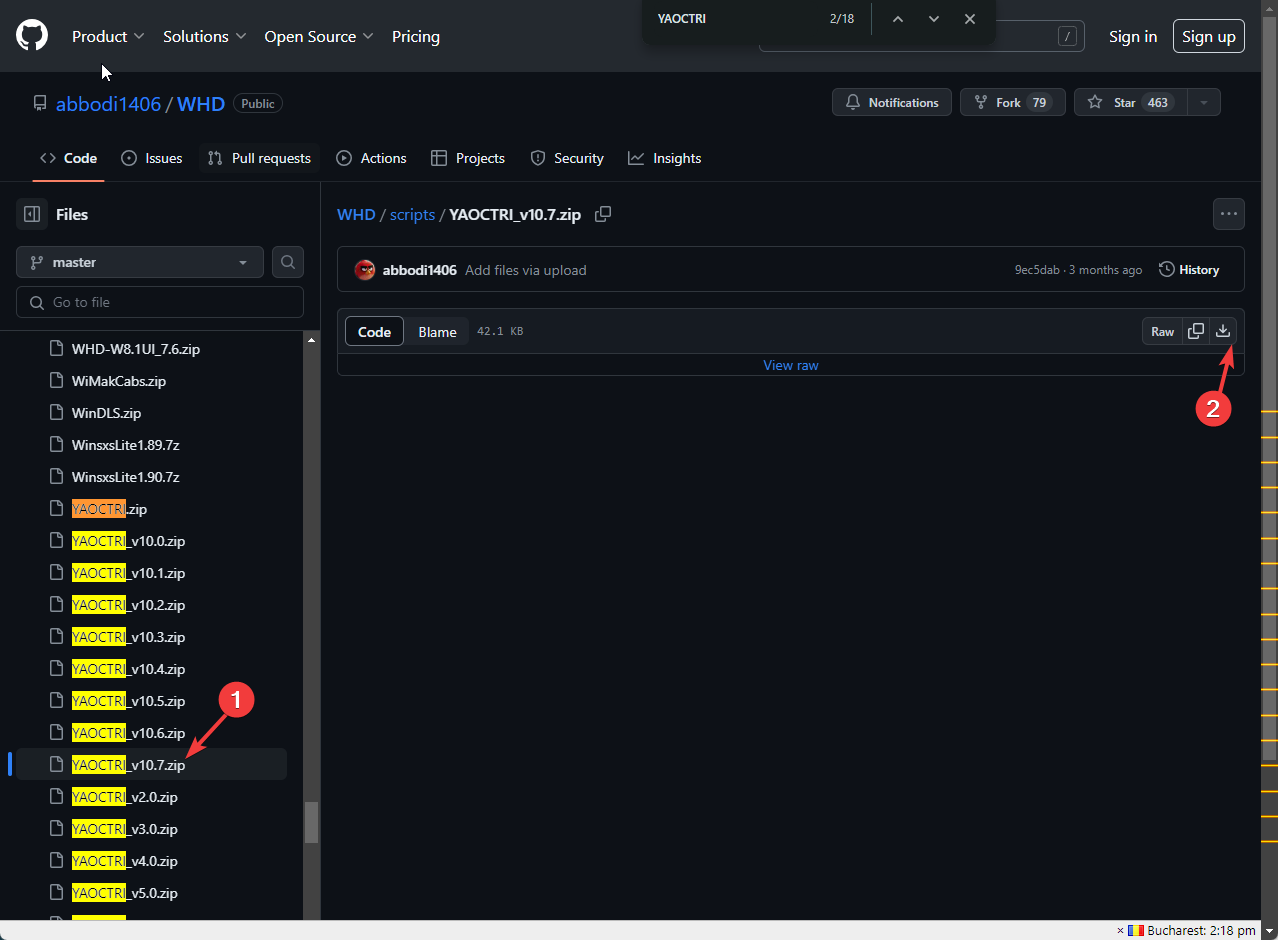
Task: Click the Sign up button
Action: (x=1209, y=36)
